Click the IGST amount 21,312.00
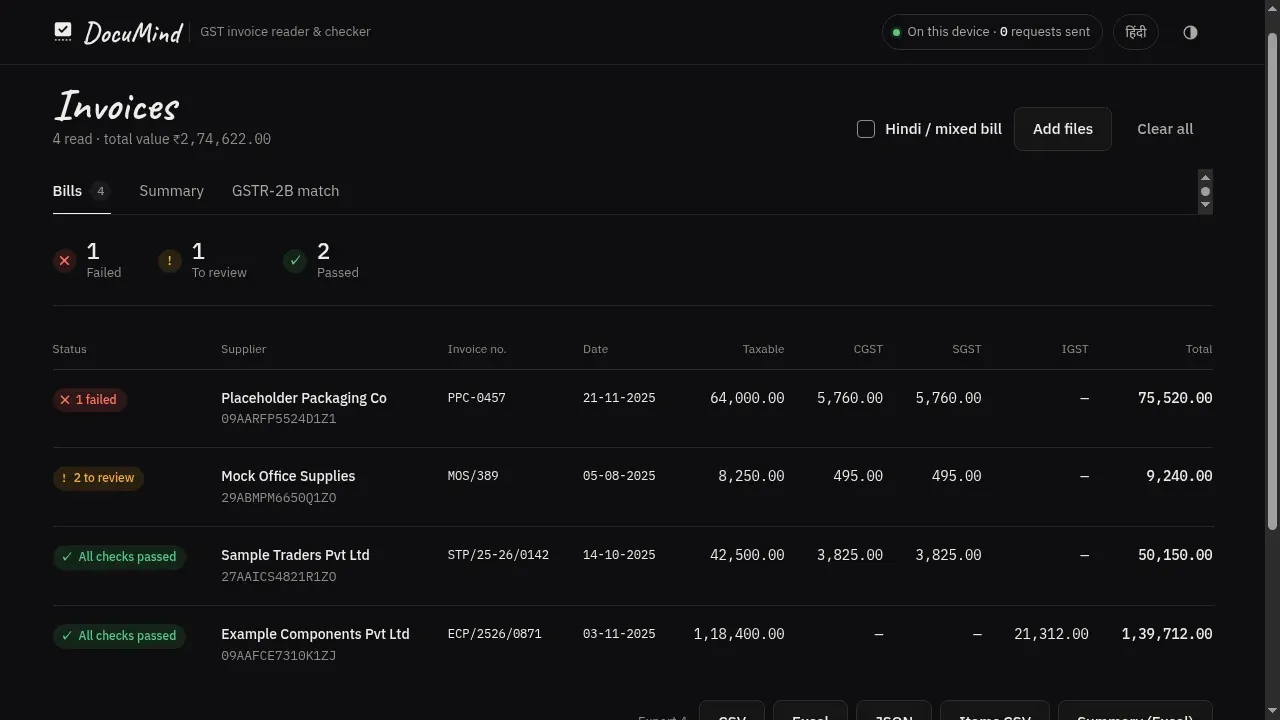 click(x=1051, y=634)
